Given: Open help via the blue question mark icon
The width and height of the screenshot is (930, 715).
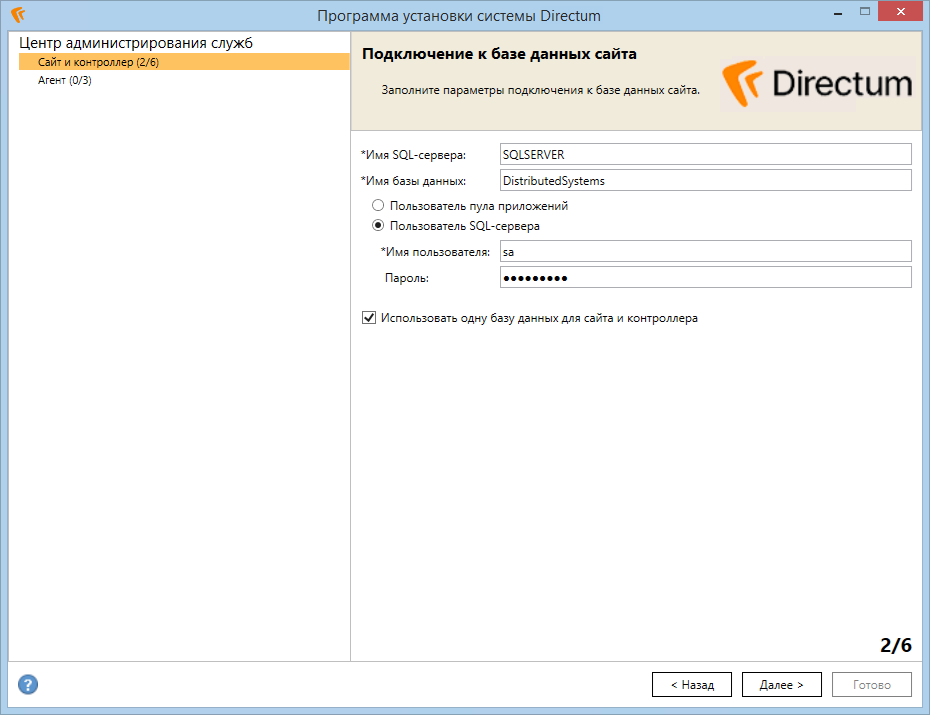Looking at the screenshot, I should (28, 684).
